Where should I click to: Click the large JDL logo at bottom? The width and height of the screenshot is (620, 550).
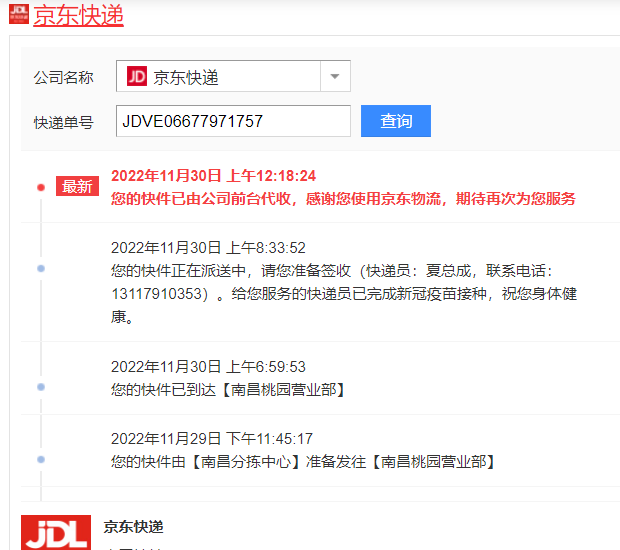tap(56, 532)
